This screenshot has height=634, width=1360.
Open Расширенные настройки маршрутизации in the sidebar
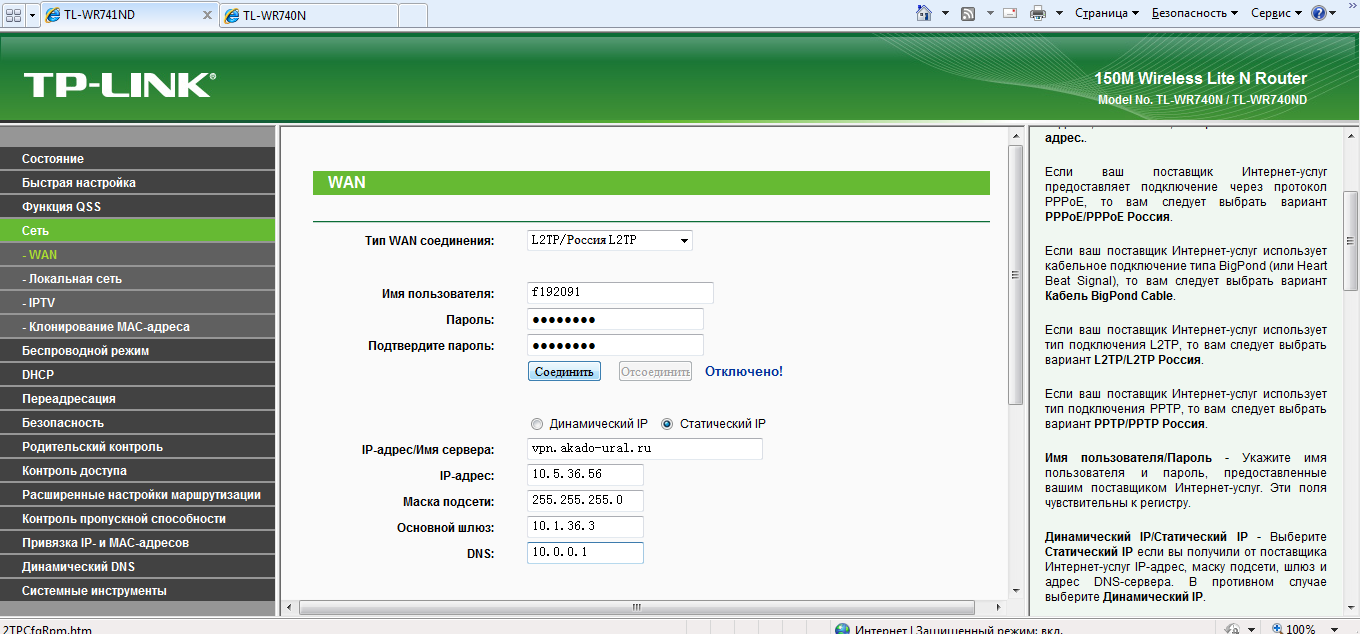click(x=138, y=495)
